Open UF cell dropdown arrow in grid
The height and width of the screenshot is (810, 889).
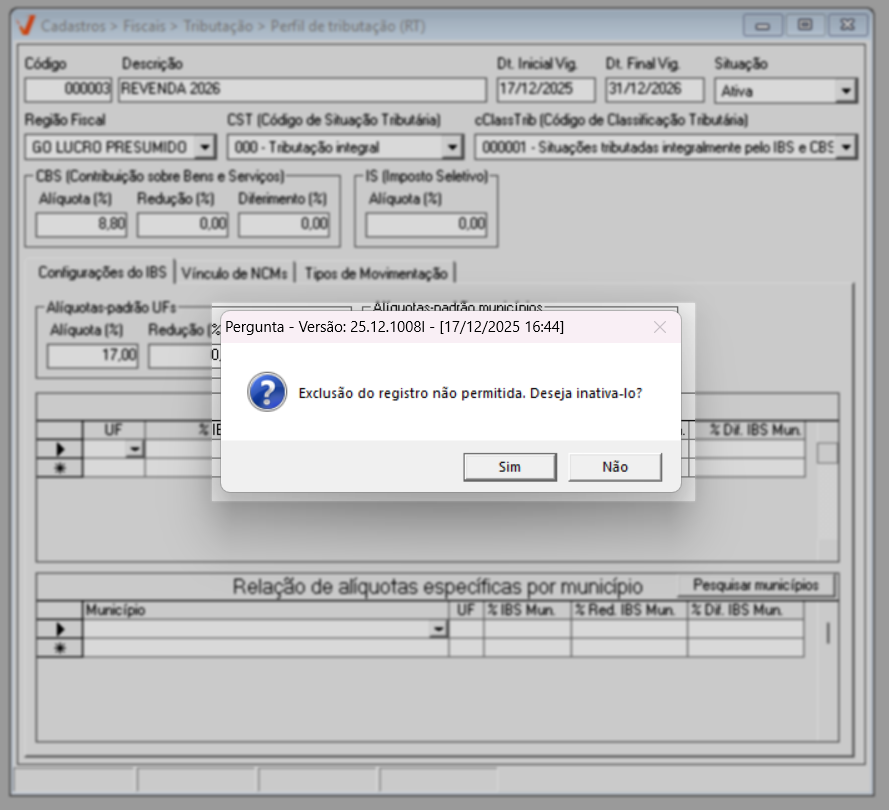coord(135,449)
